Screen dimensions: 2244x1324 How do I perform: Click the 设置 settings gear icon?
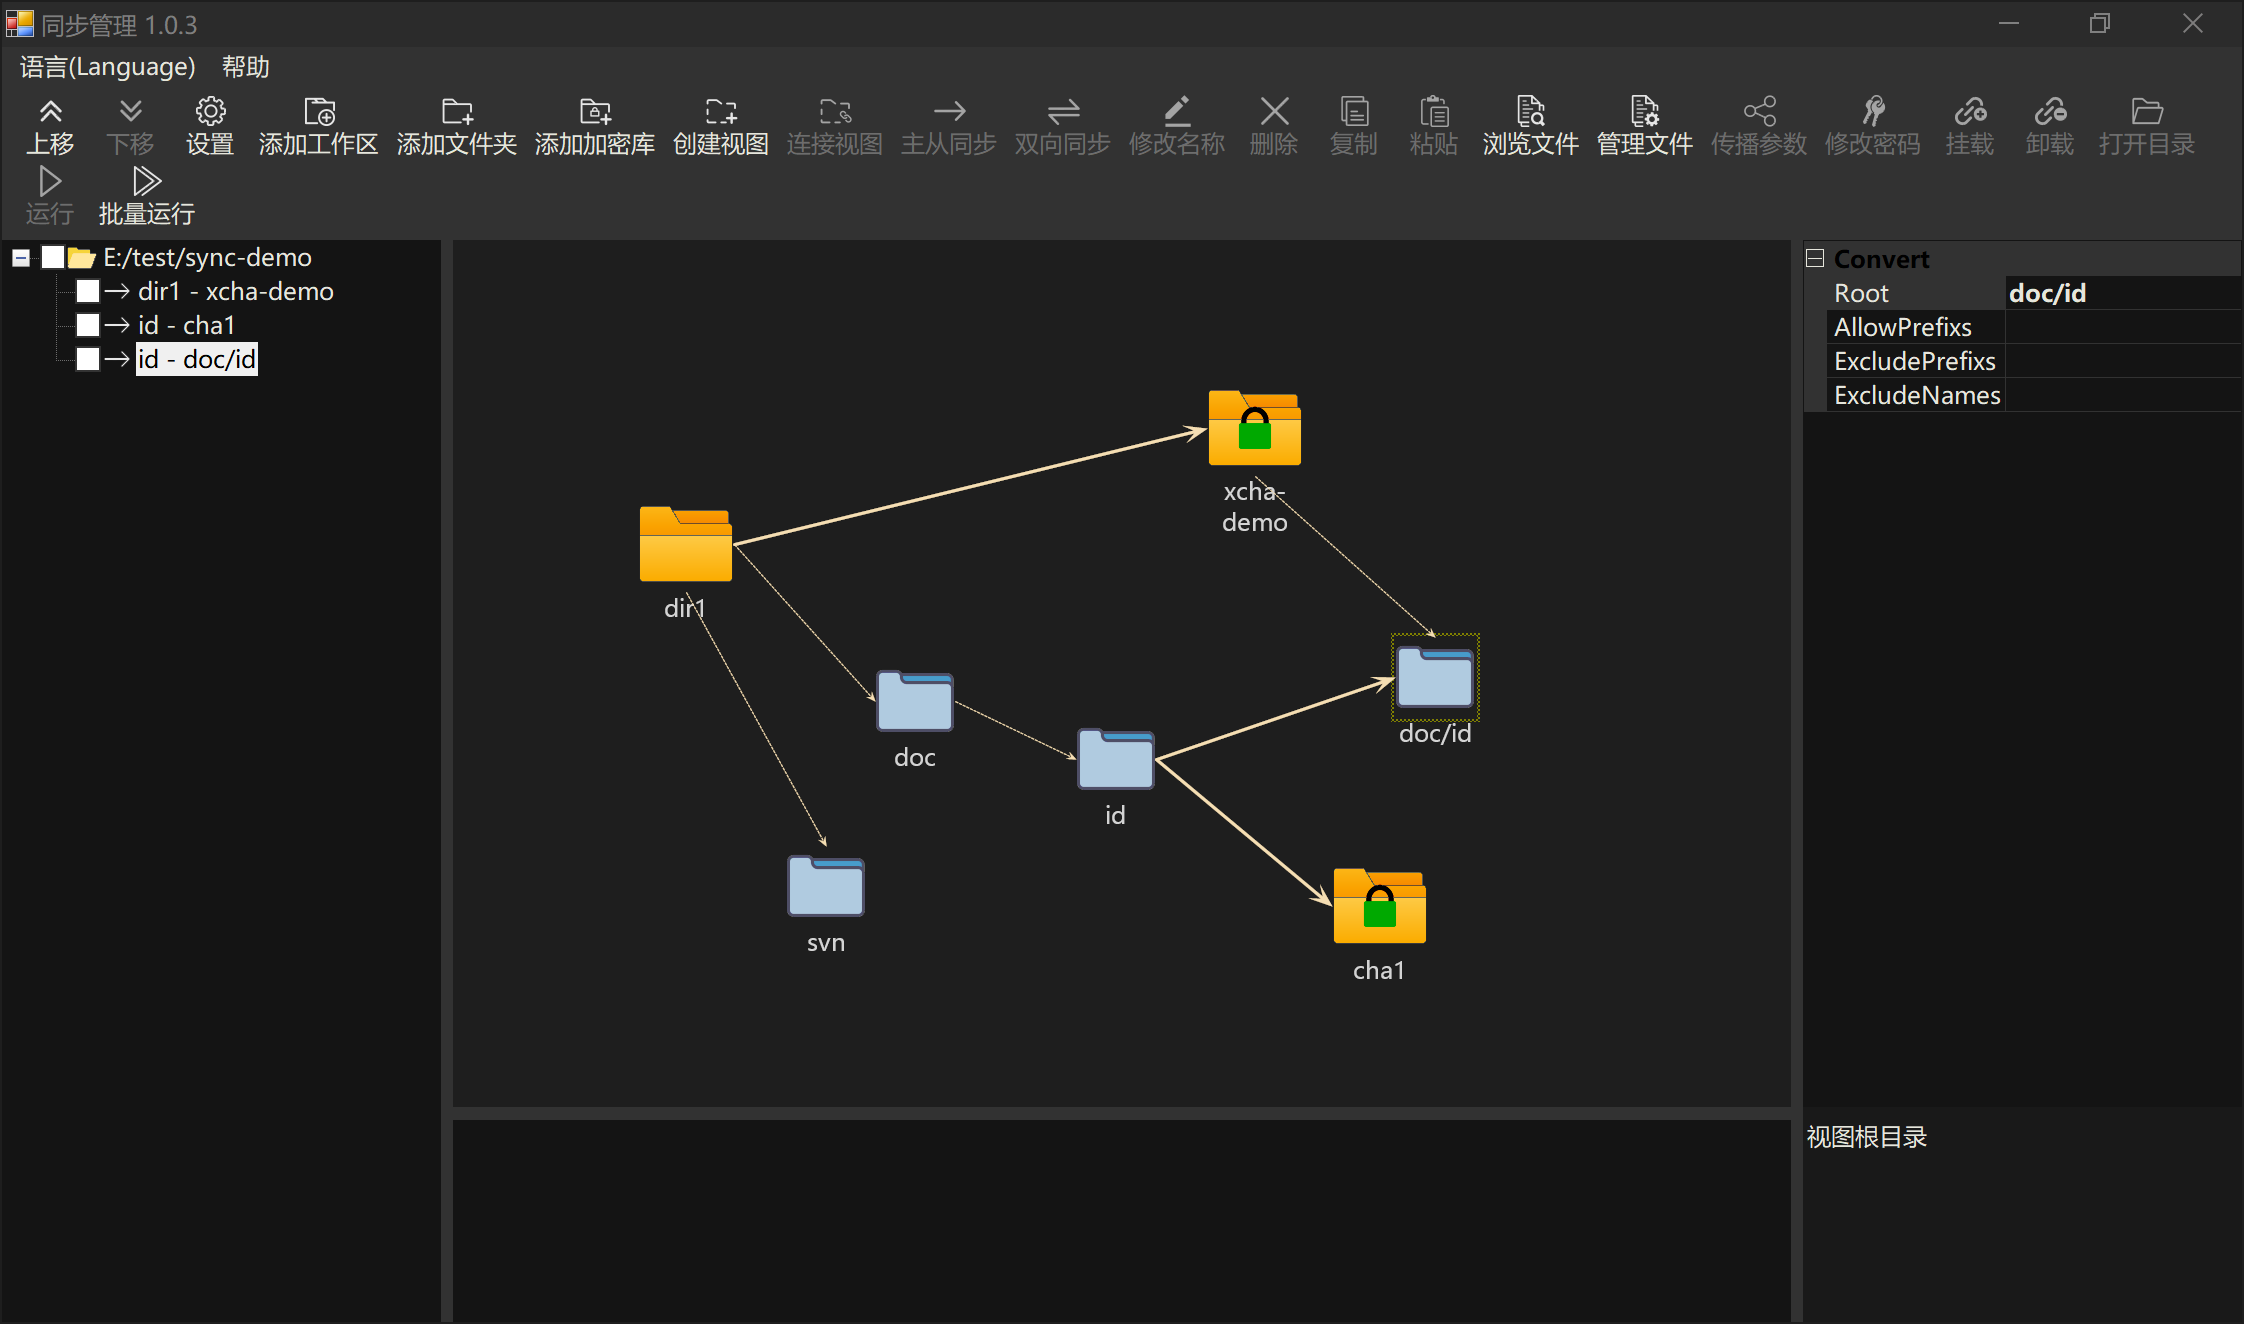tap(210, 112)
